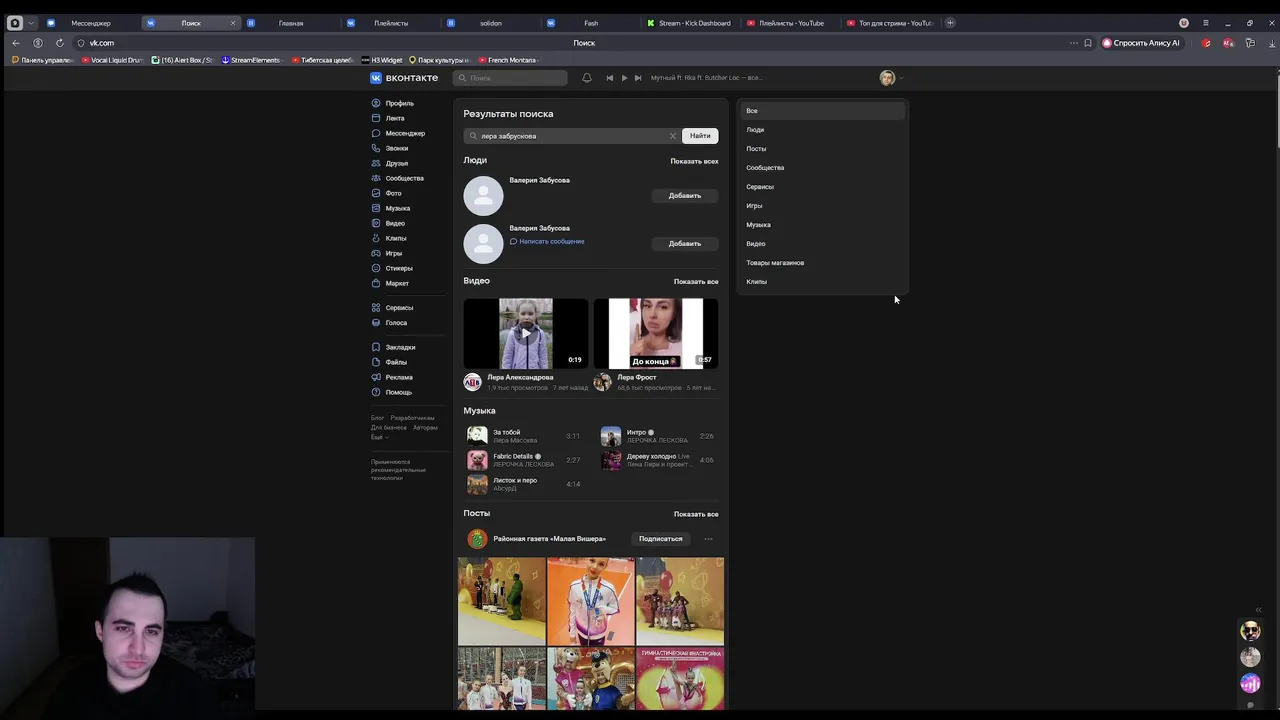
Task: Click Спросить Алису AI button
Action: pos(1141,43)
